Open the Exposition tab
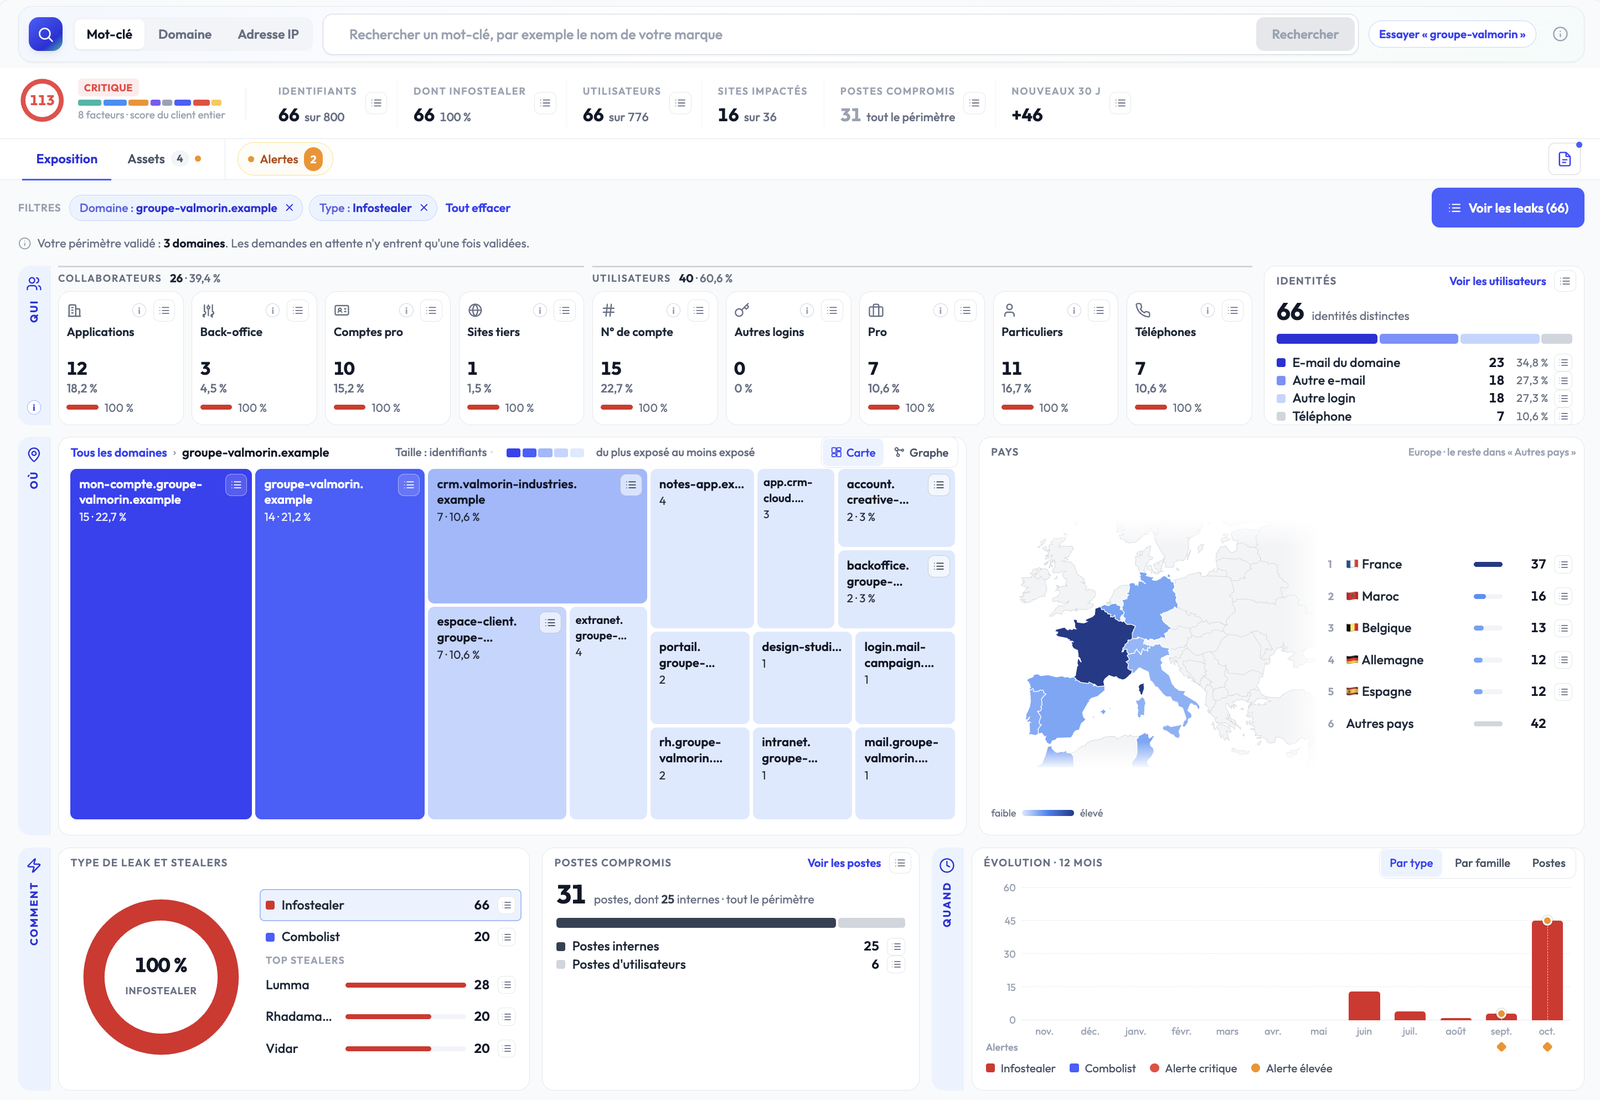The width and height of the screenshot is (1600, 1100). coord(67,159)
